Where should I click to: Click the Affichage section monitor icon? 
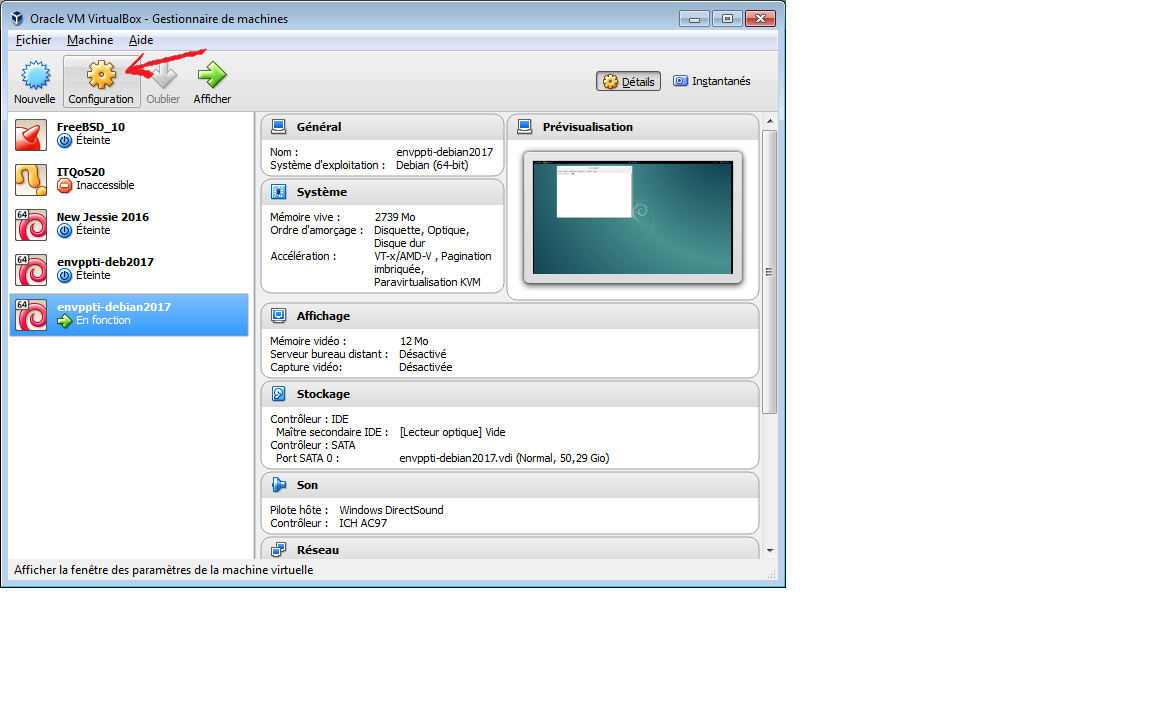pos(279,316)
